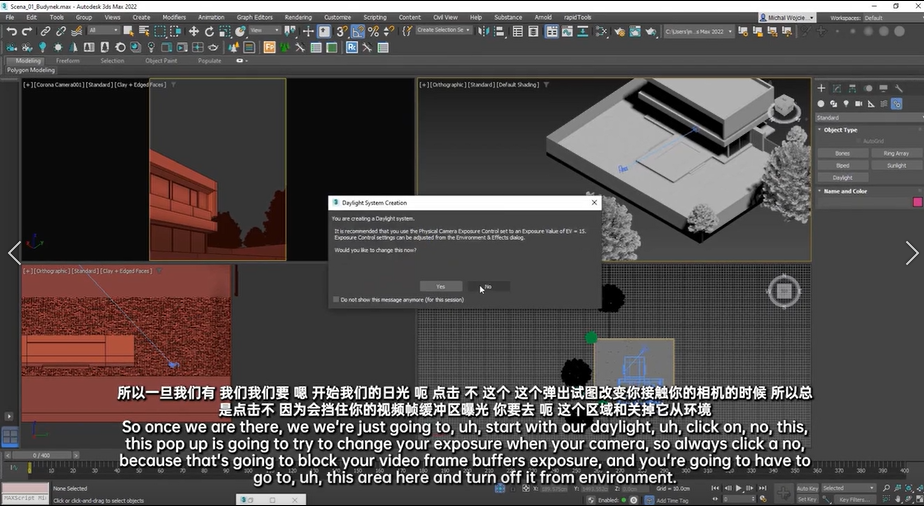The height and width of the screenshot is (506, 924).
Task: Click the Play Animation button
Action: tap(738, 488)
